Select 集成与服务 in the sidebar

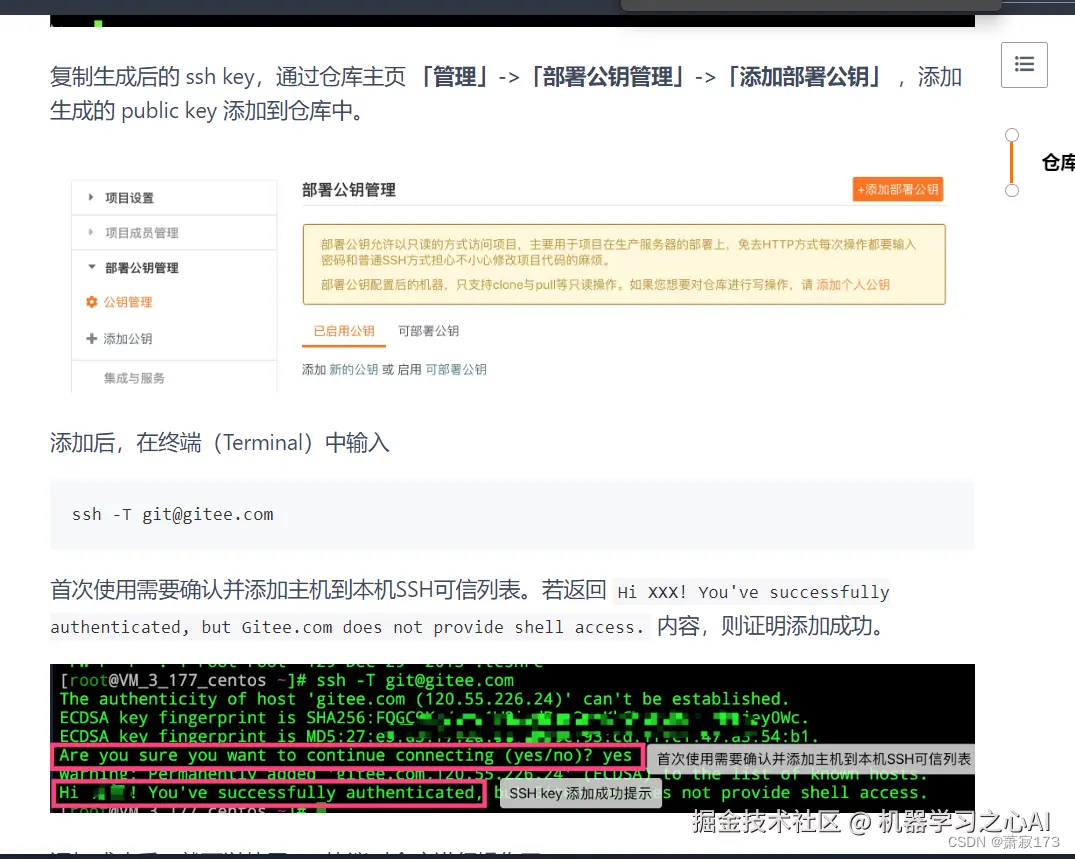(x=132, y=378)
